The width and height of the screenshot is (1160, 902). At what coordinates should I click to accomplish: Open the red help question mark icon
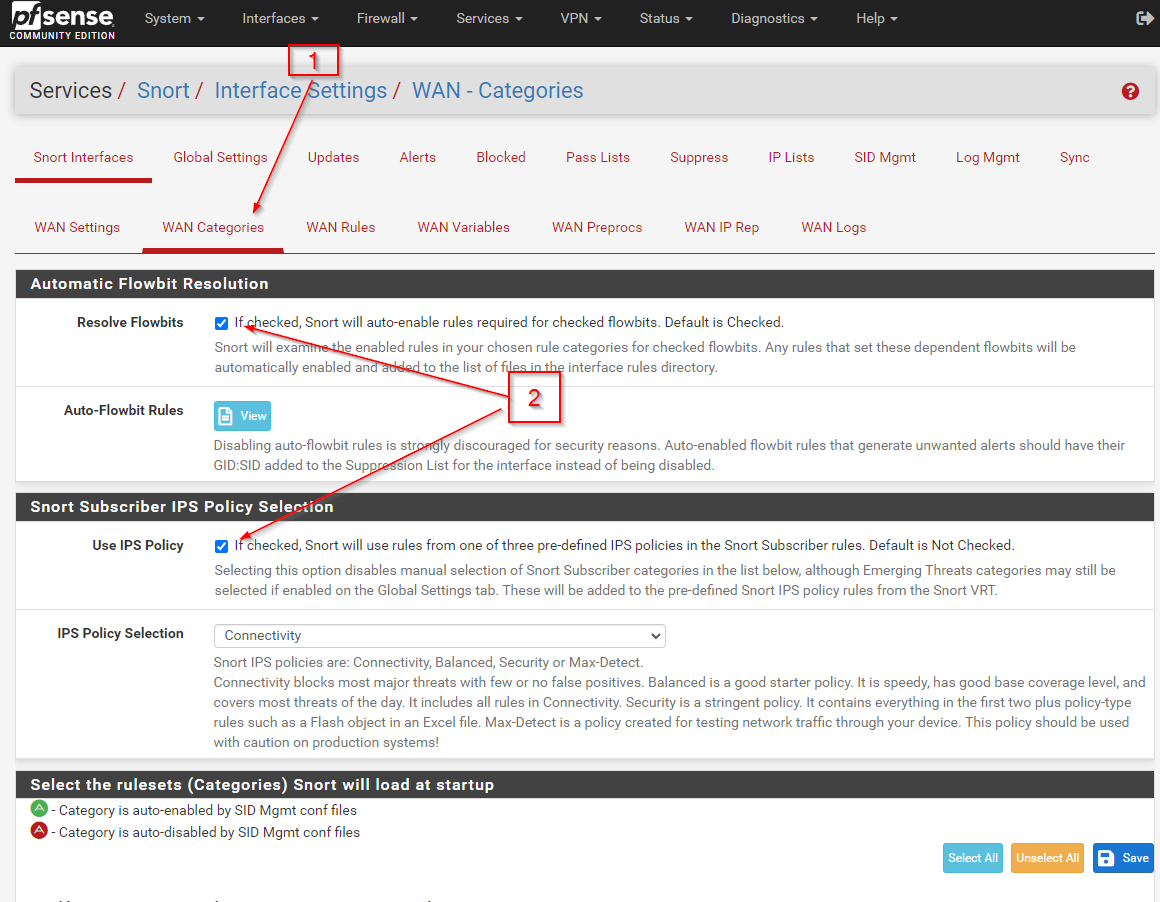click(x=1130, y=91)
